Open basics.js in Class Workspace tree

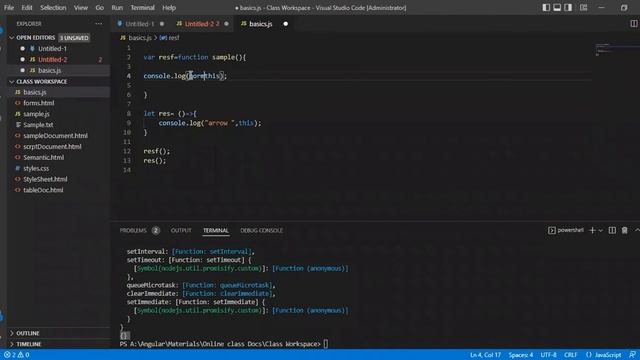click(x=35, y=92)
